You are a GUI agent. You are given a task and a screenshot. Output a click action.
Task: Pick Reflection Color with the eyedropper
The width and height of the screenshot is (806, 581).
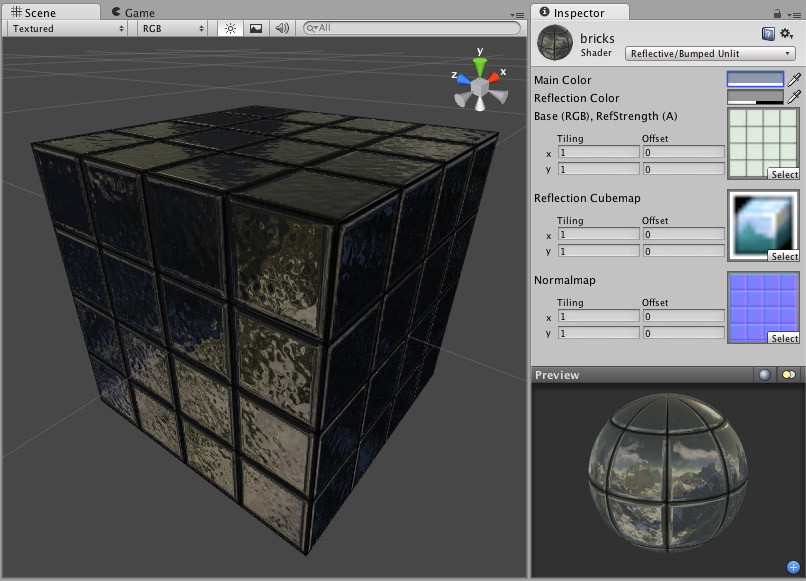pos(794,97)
